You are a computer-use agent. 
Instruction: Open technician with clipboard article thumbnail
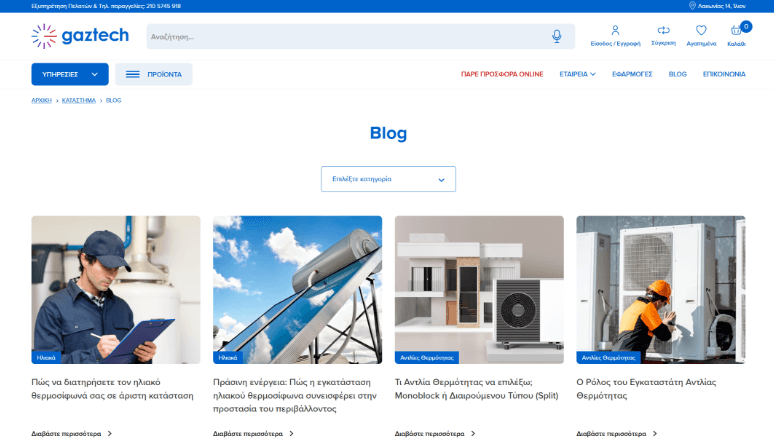[115, 289]
